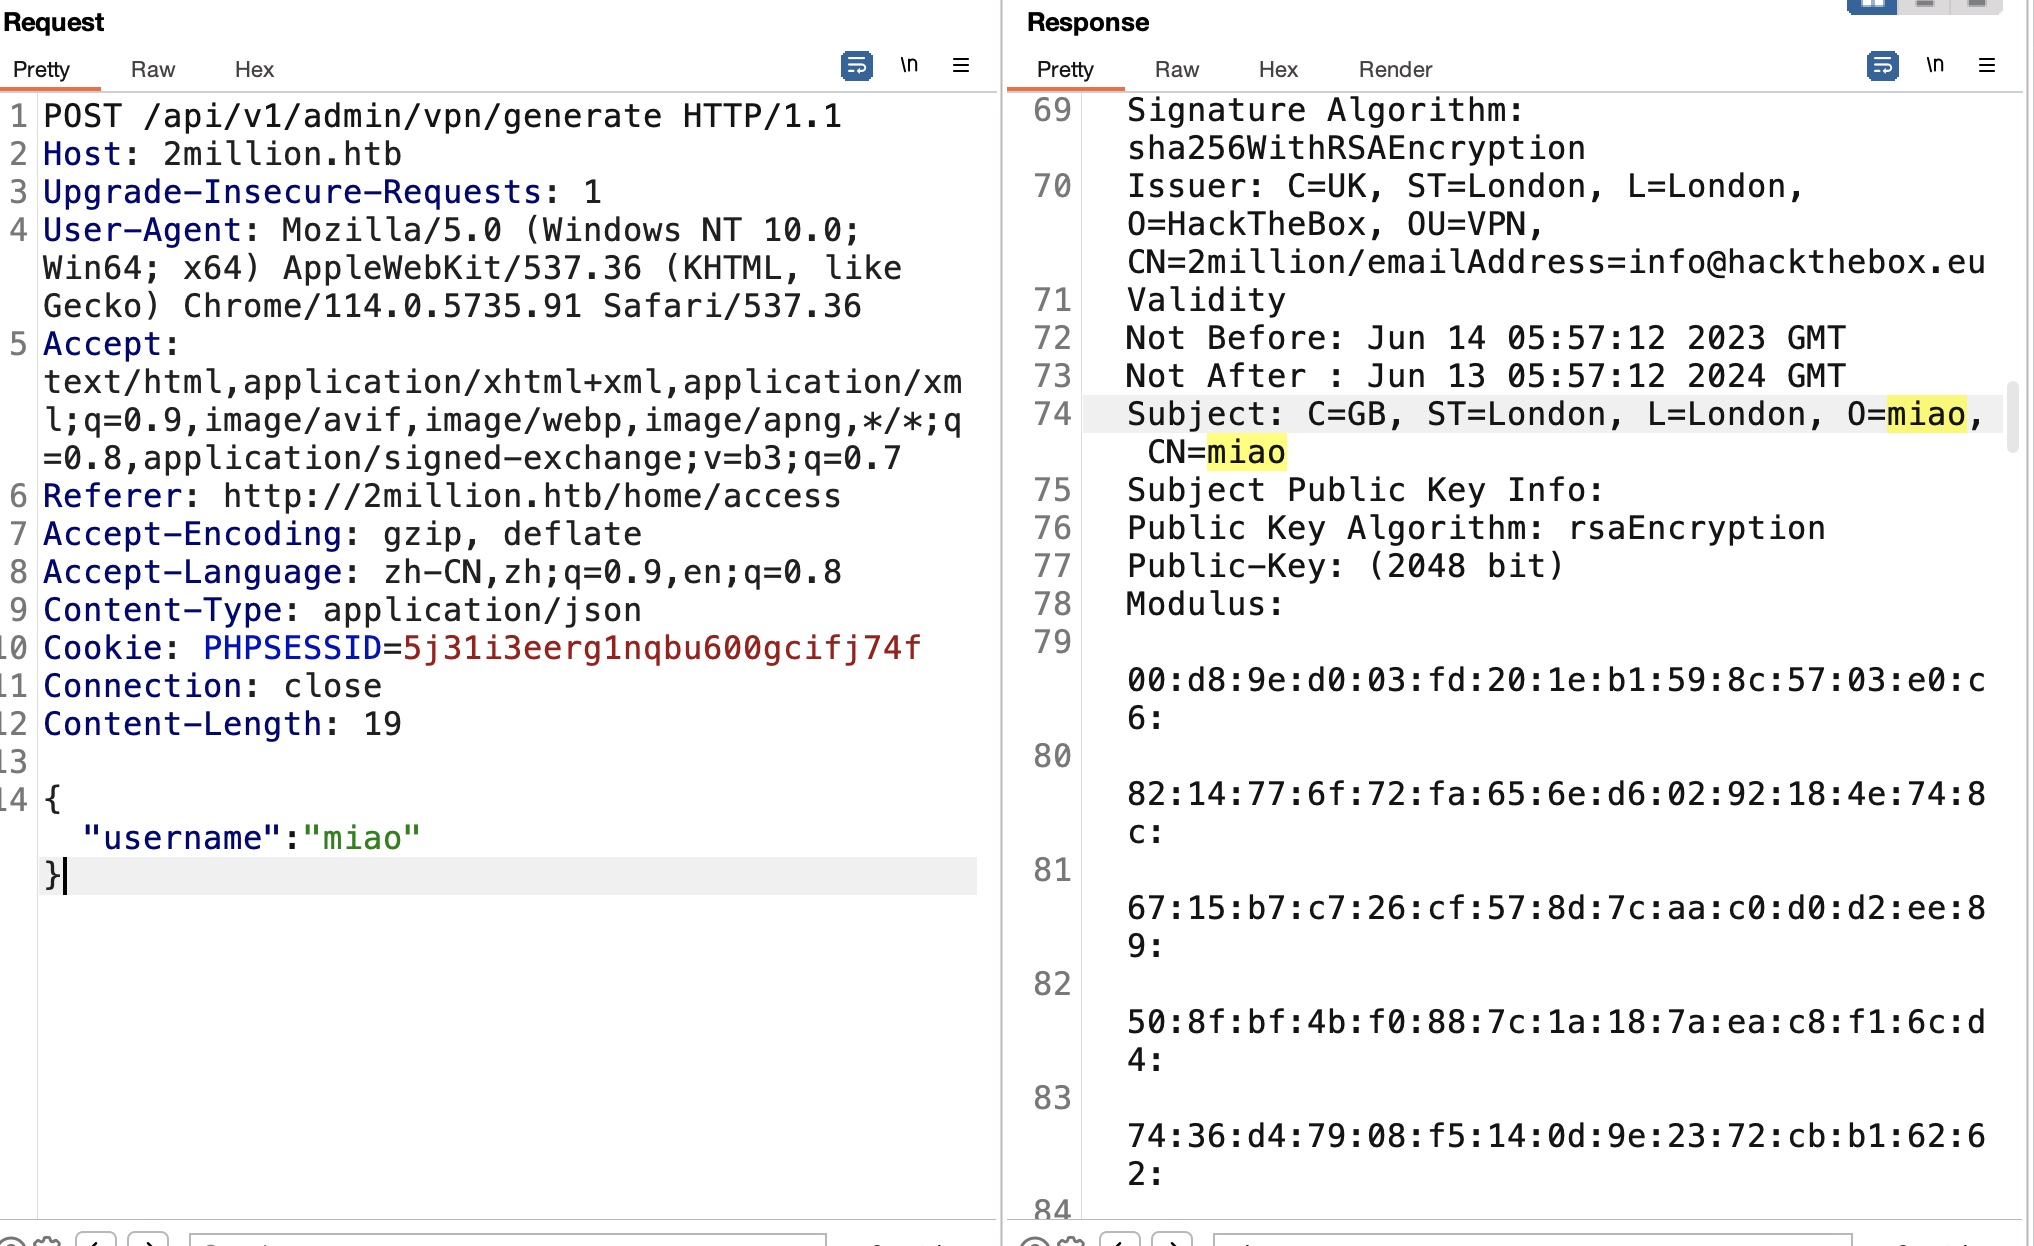
Task: Toggle word wrap in Request panel
Action: click(x=856, y=66)
